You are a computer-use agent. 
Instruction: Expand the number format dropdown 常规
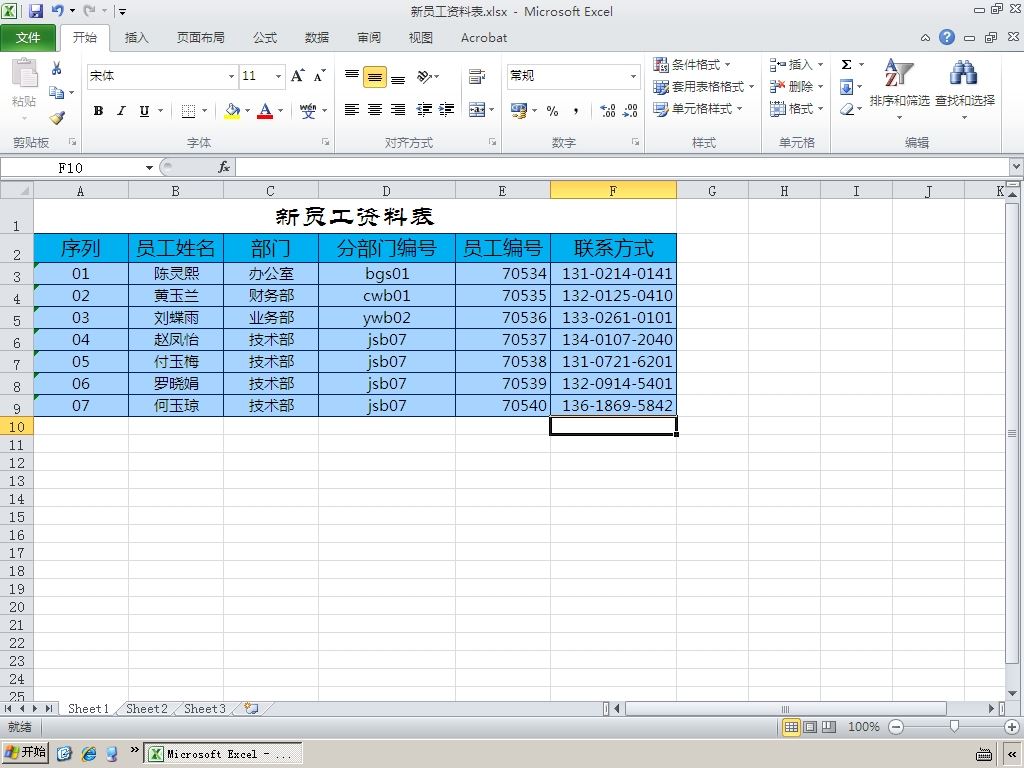pyautogui.click(x=633, y=76)
